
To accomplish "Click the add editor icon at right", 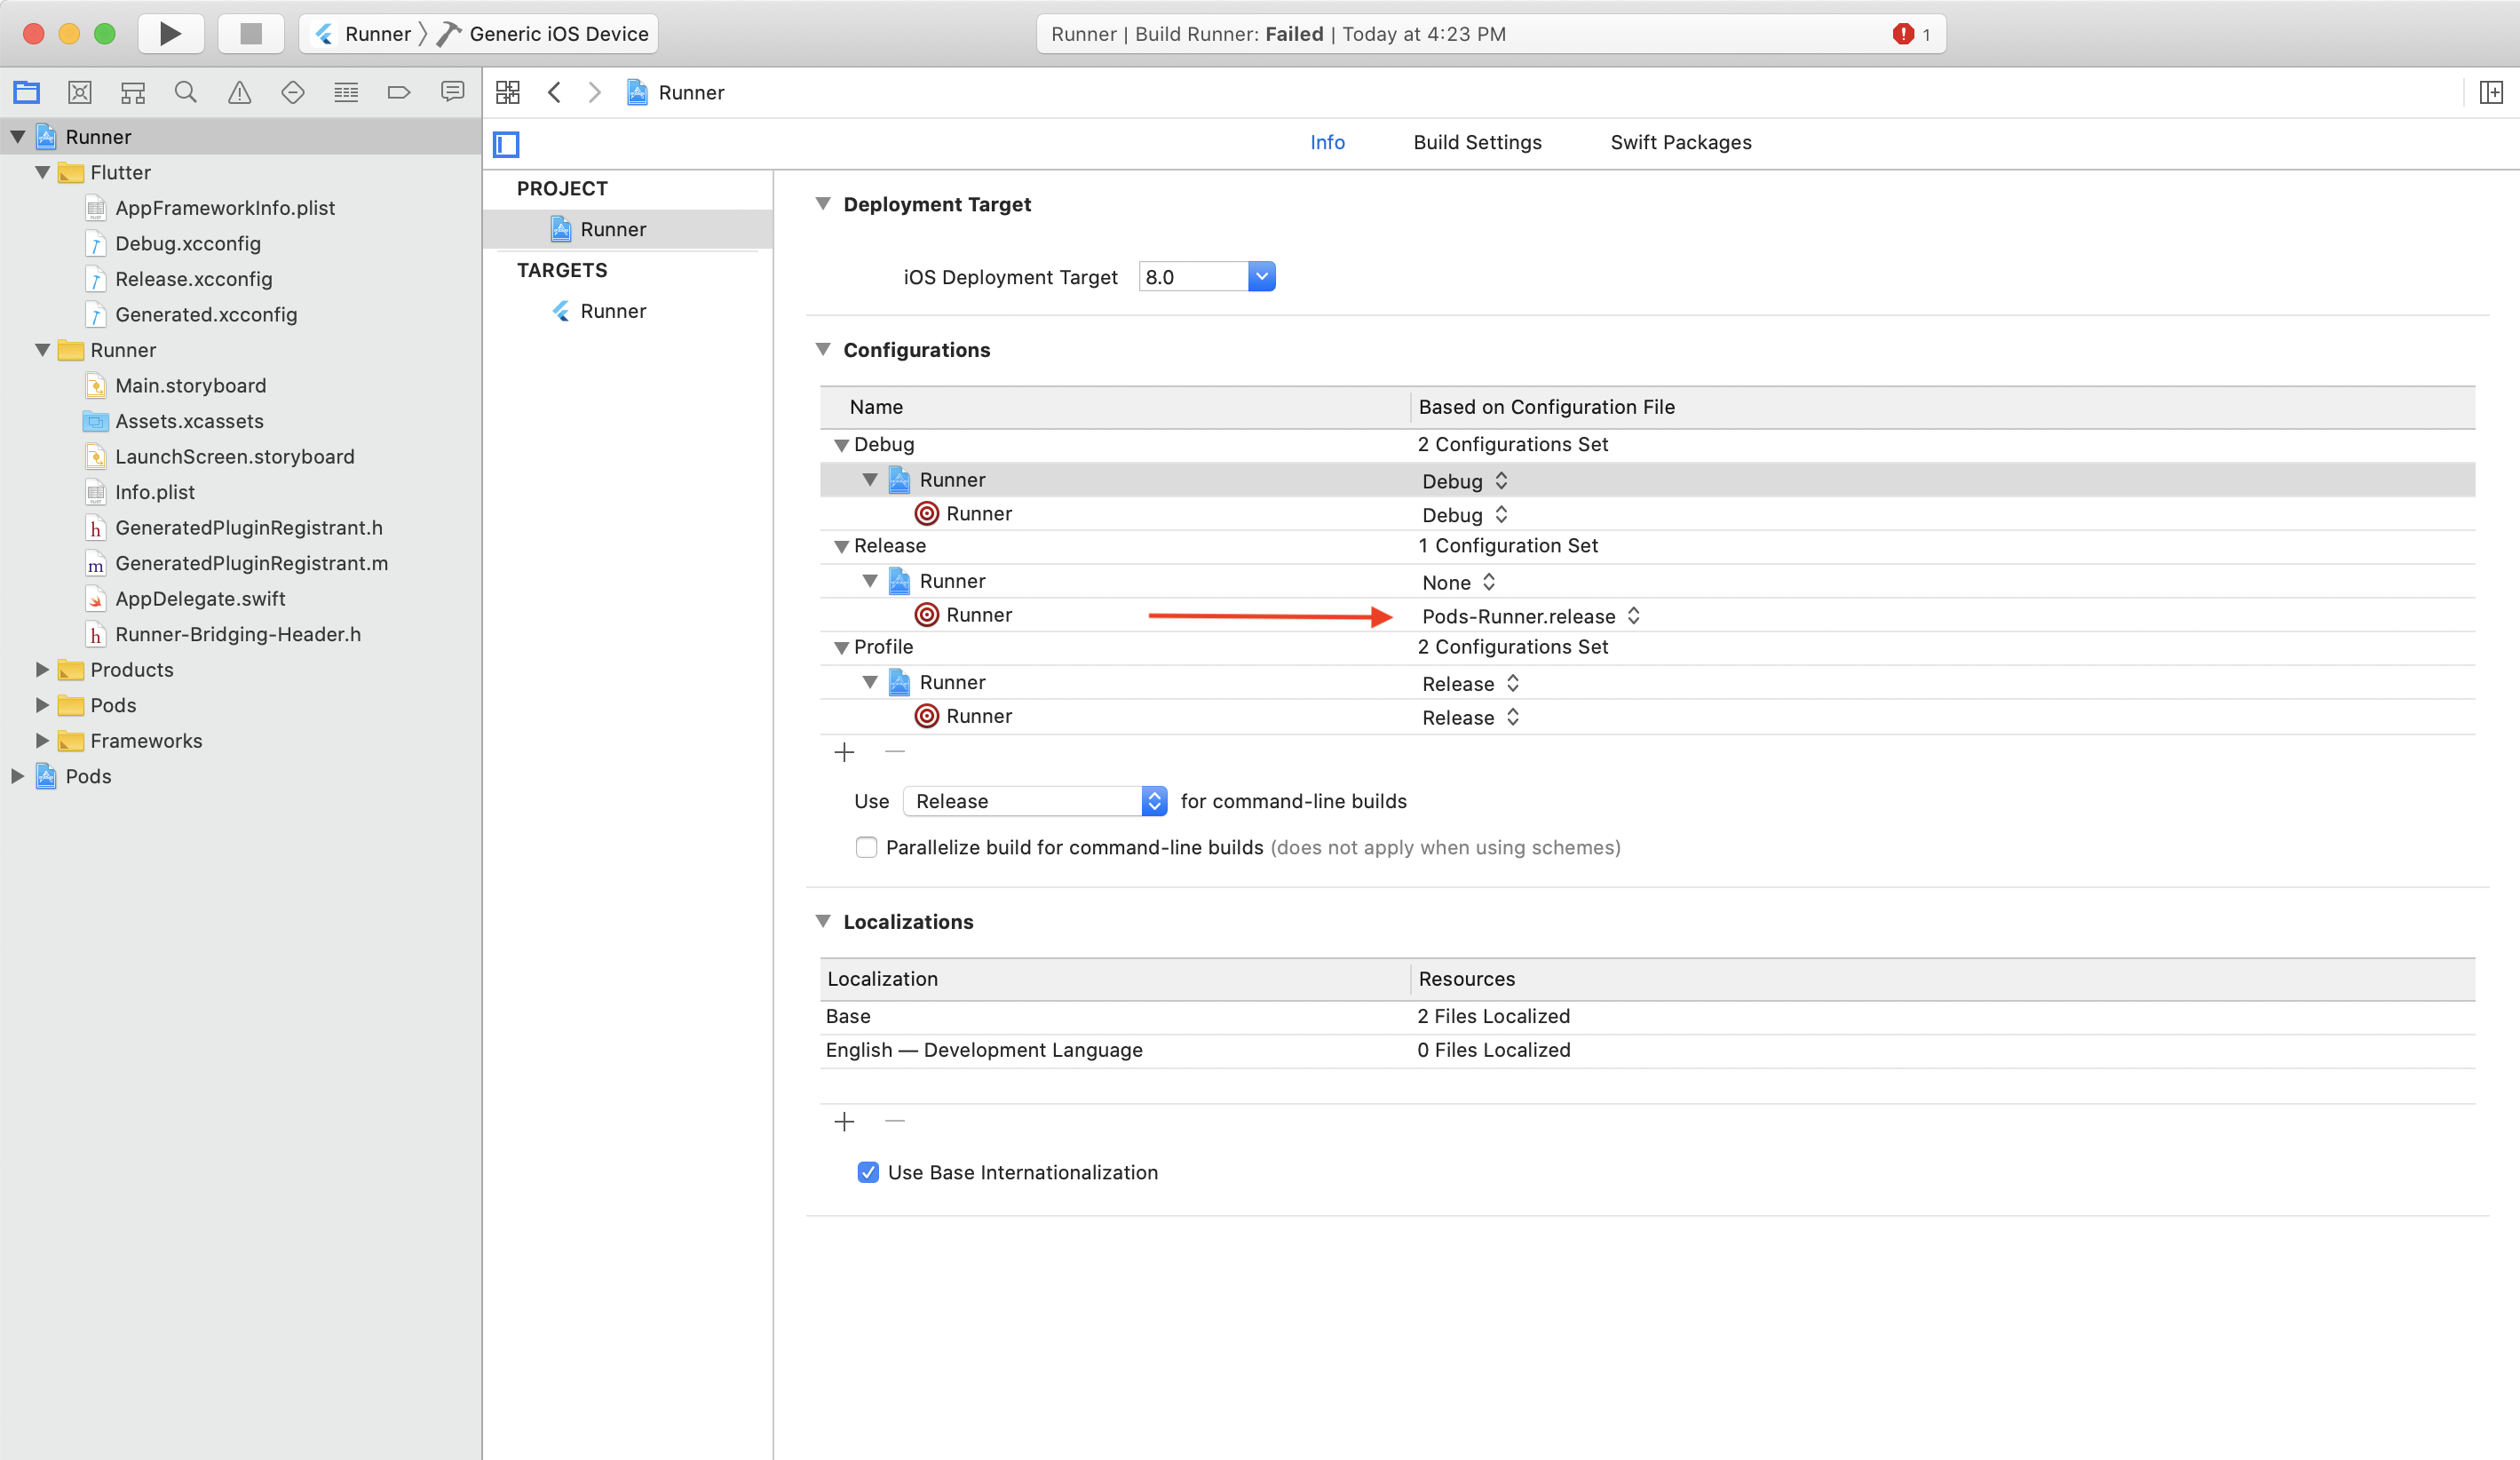I will (x=2491, y=93).
